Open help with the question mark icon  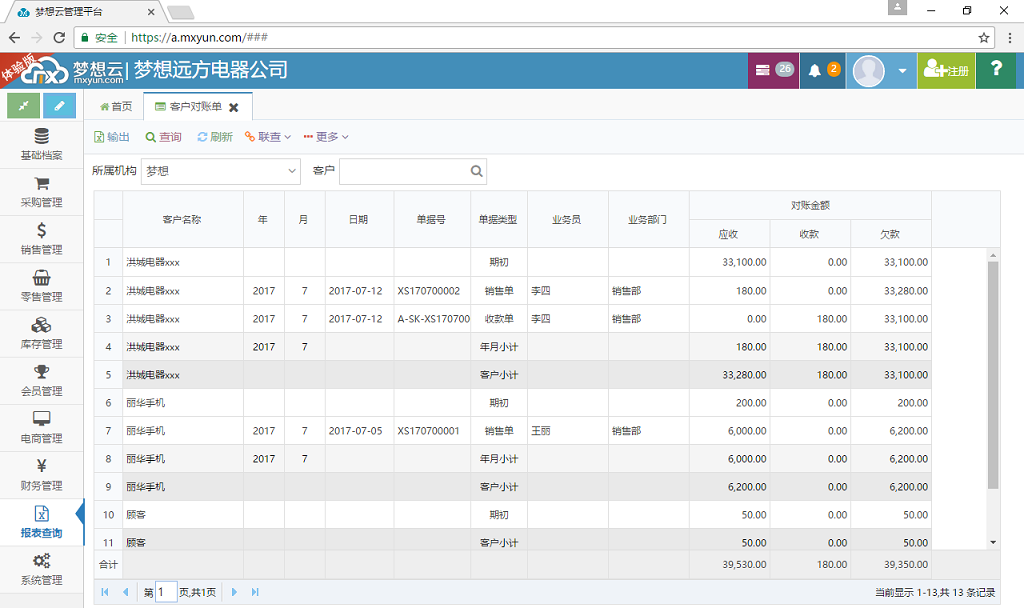(996, 69)
